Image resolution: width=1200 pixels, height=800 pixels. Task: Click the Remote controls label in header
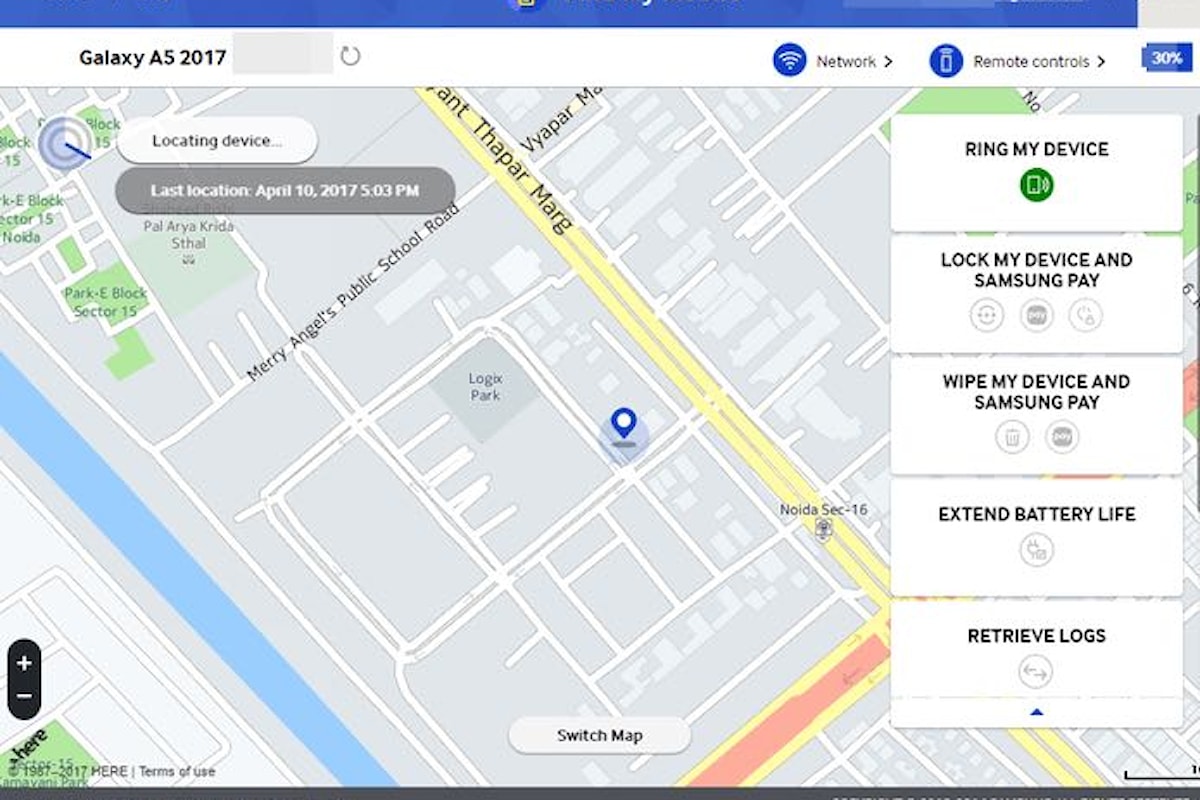1031,62
